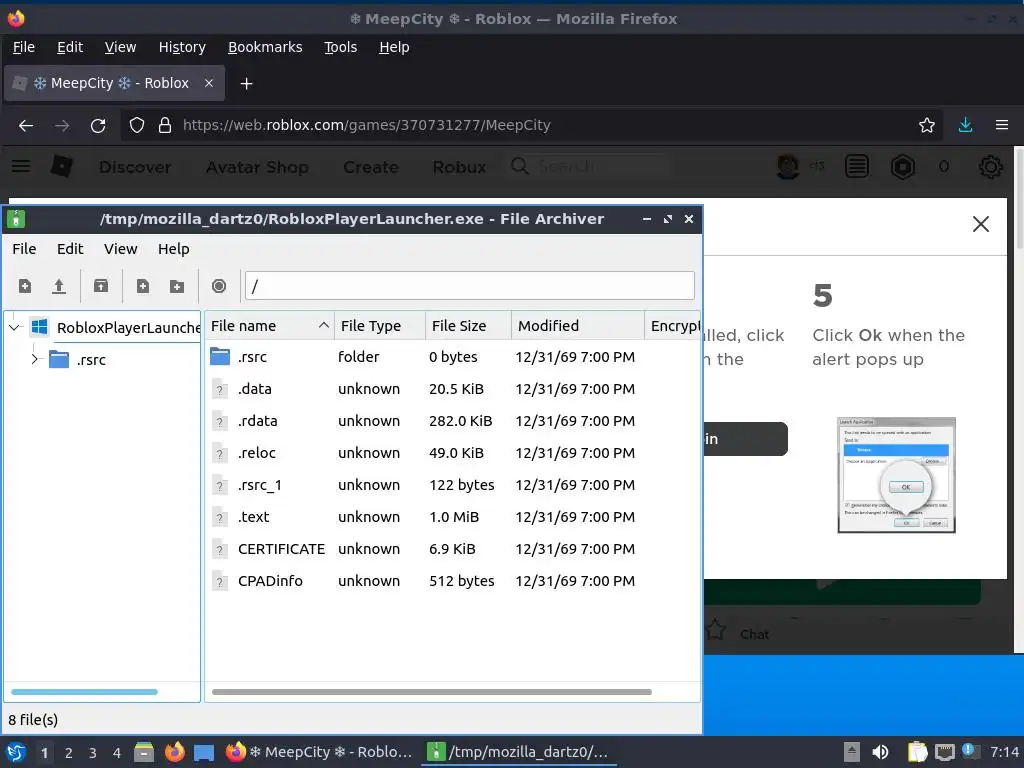Open Firefox Bookmarks menu
The width and height of the screenshot is (1024, 768).
265,47
